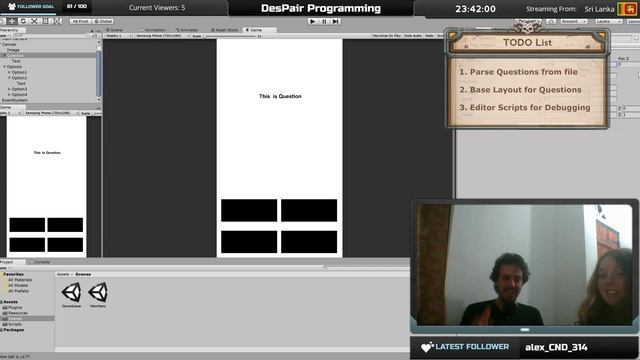Collapse Option2 in Hierarchy
The height and width of the screenshot is (360, 640).
pyautogui.click(x=9, y=78)
